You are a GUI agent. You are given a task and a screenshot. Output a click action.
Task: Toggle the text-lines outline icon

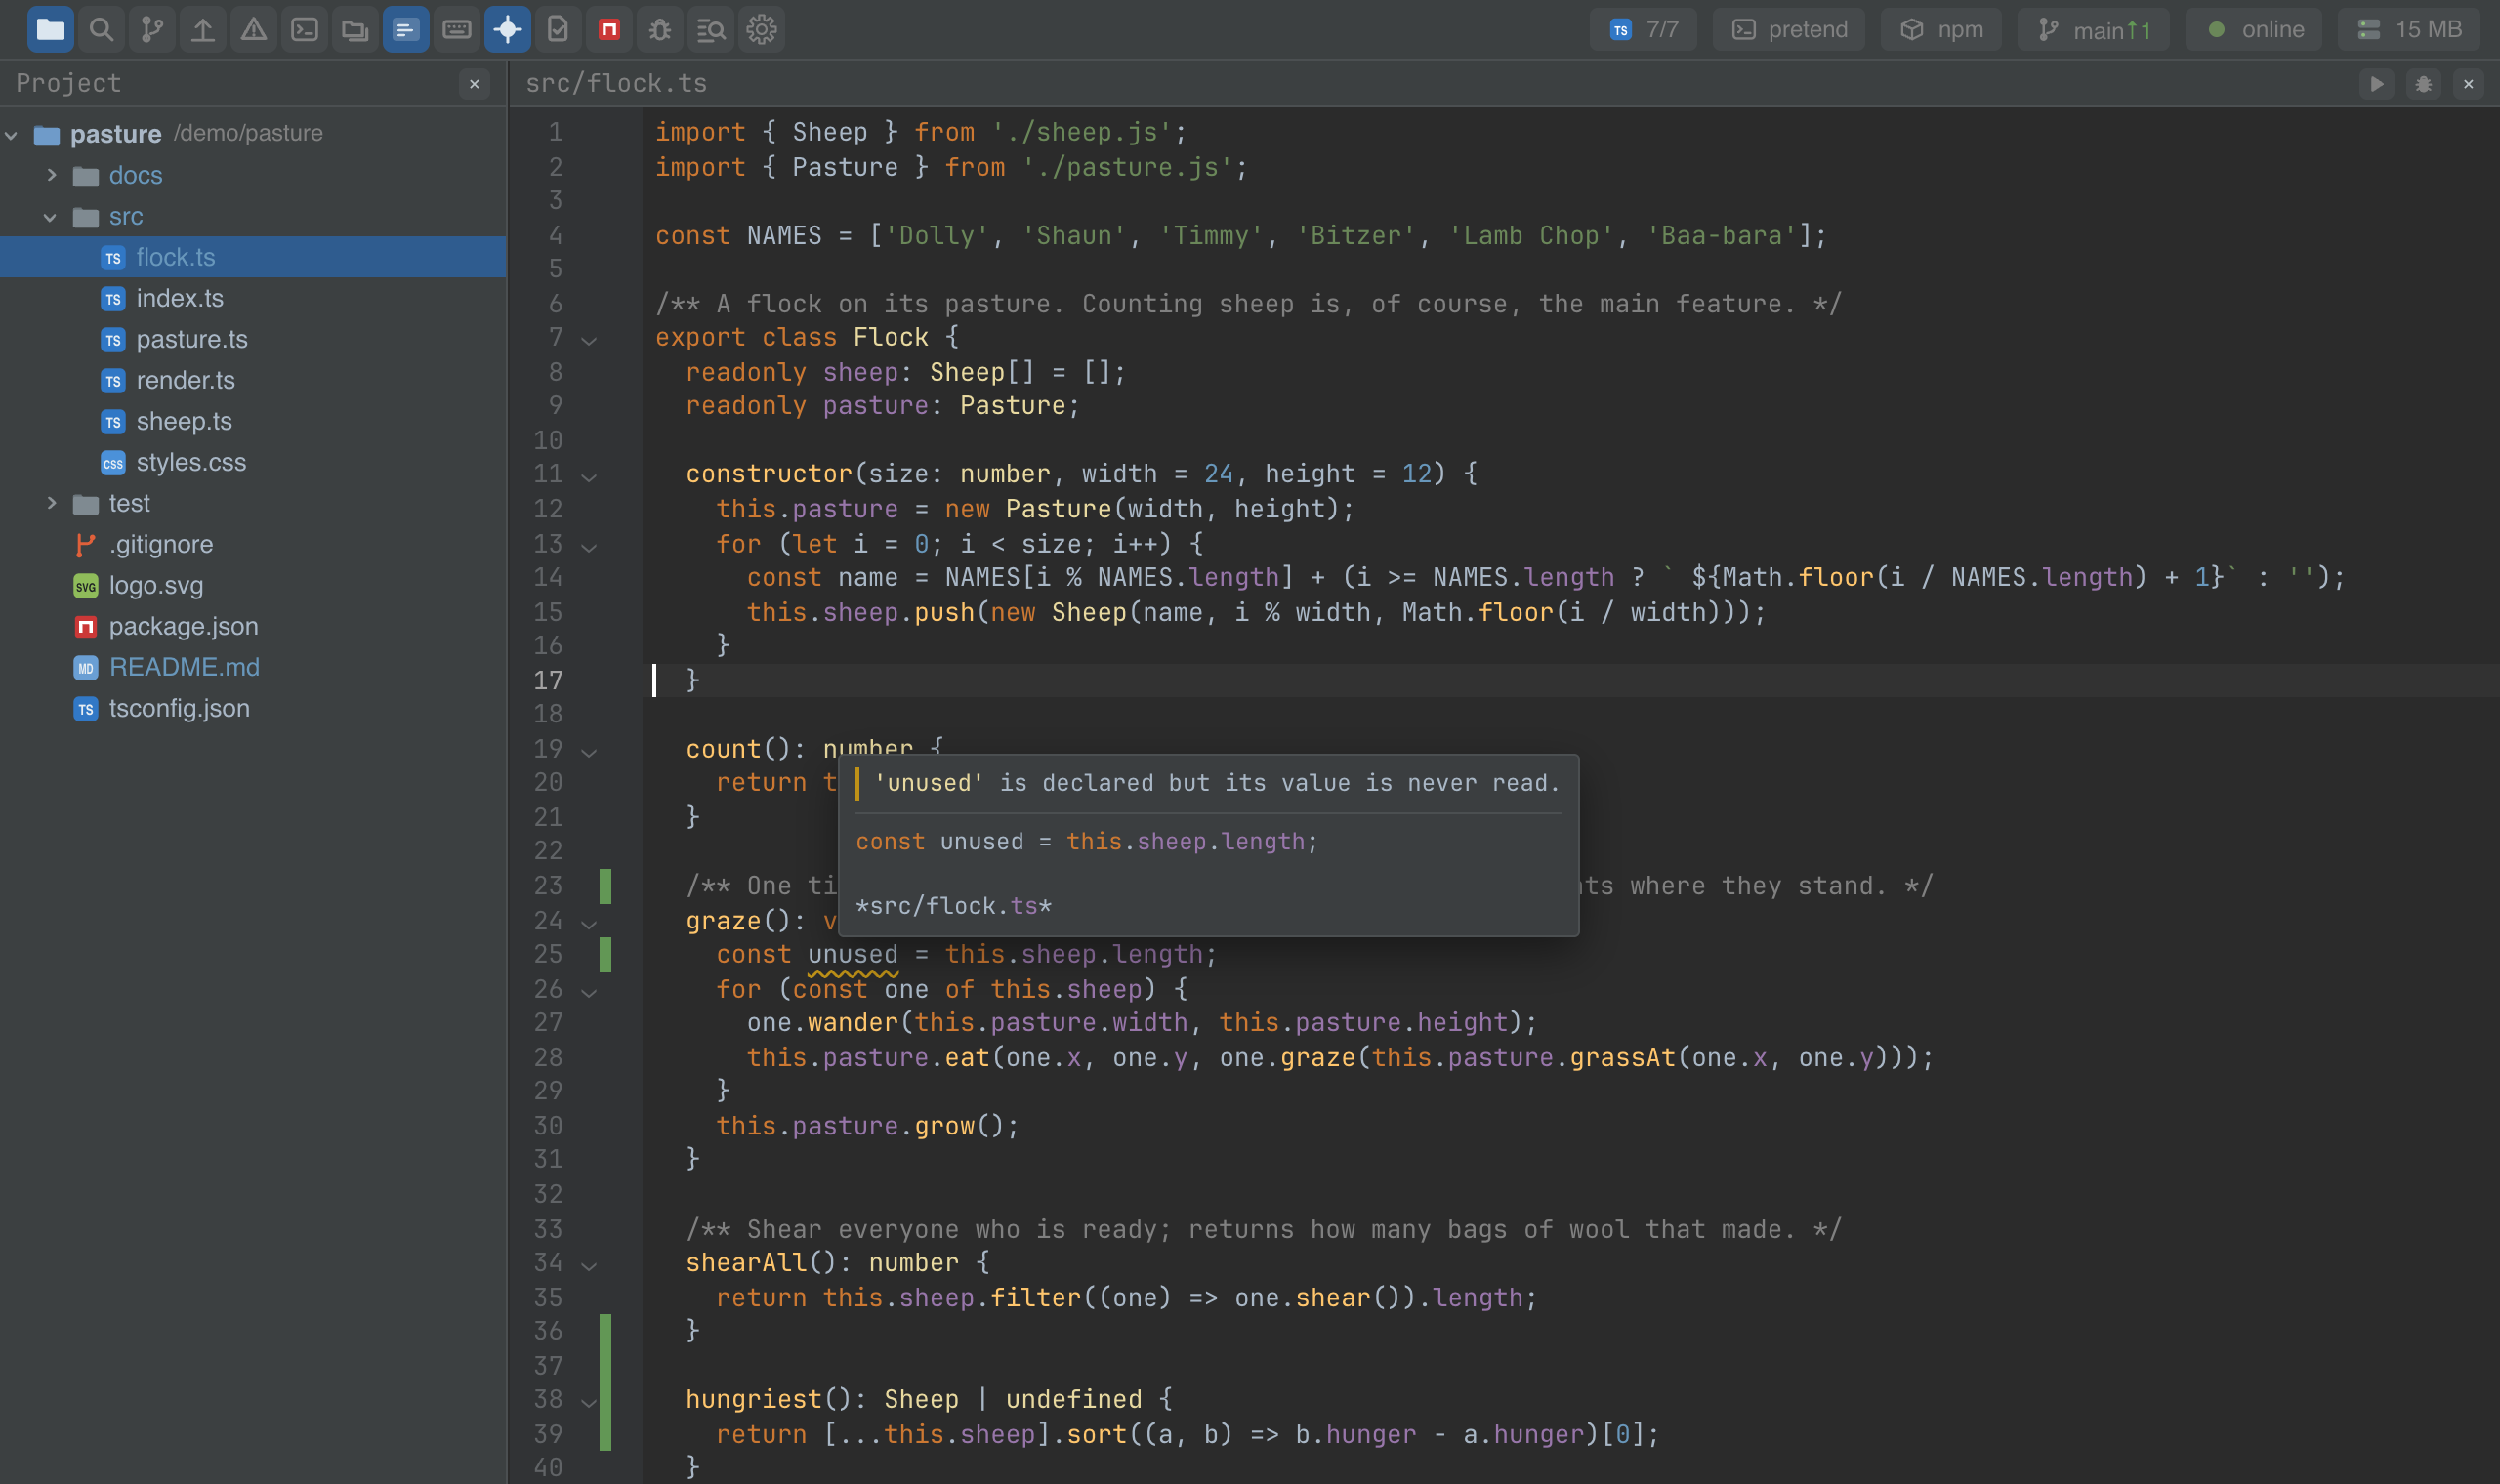[406, 29]
